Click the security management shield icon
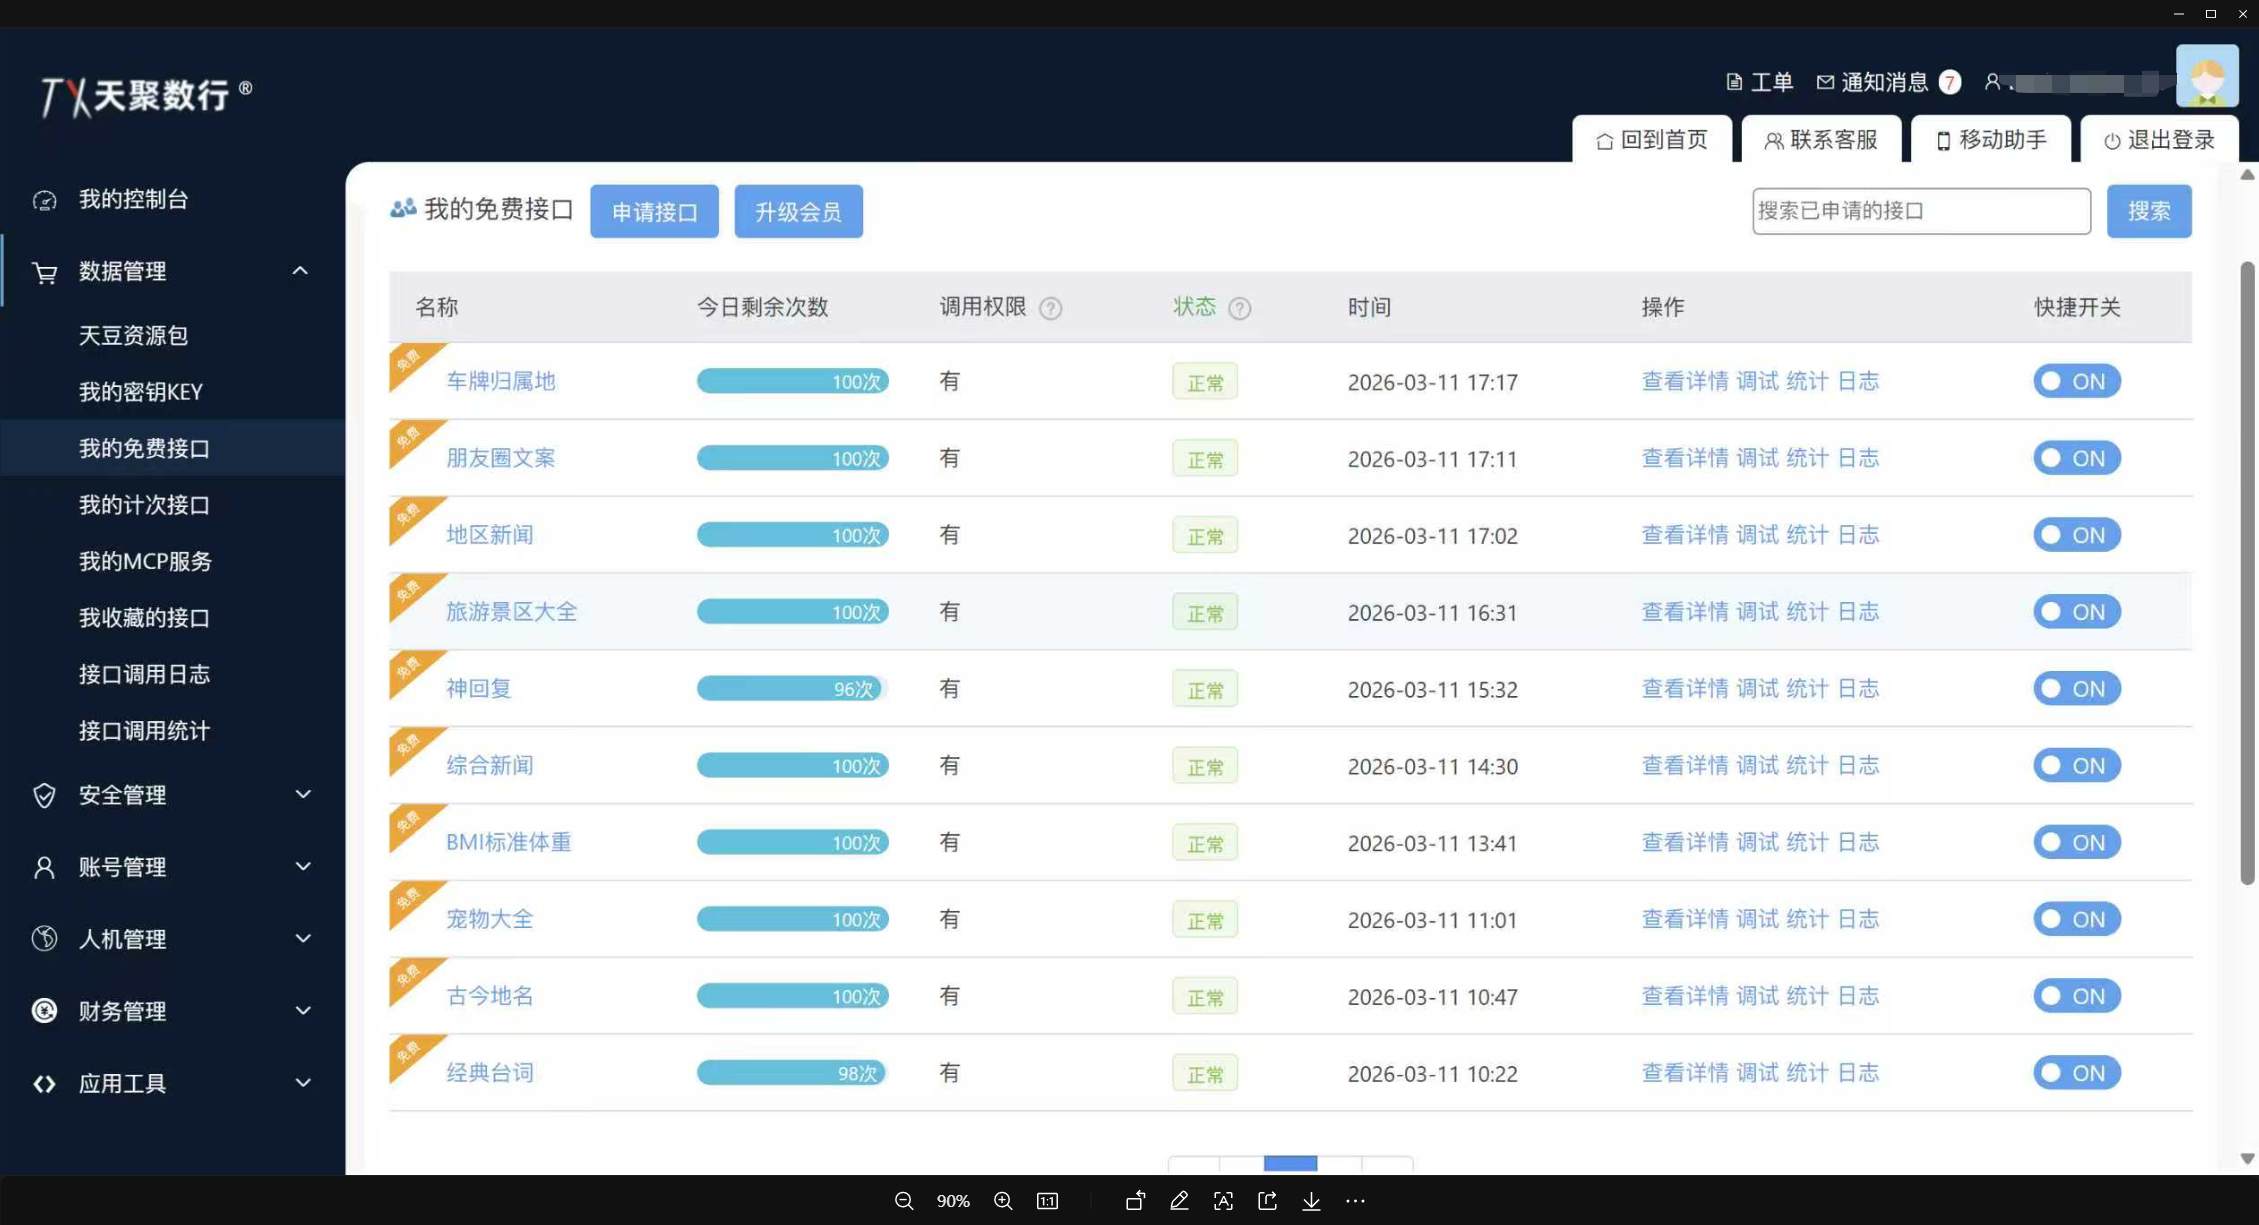2259x1225 pixels. tap(44, 795)
